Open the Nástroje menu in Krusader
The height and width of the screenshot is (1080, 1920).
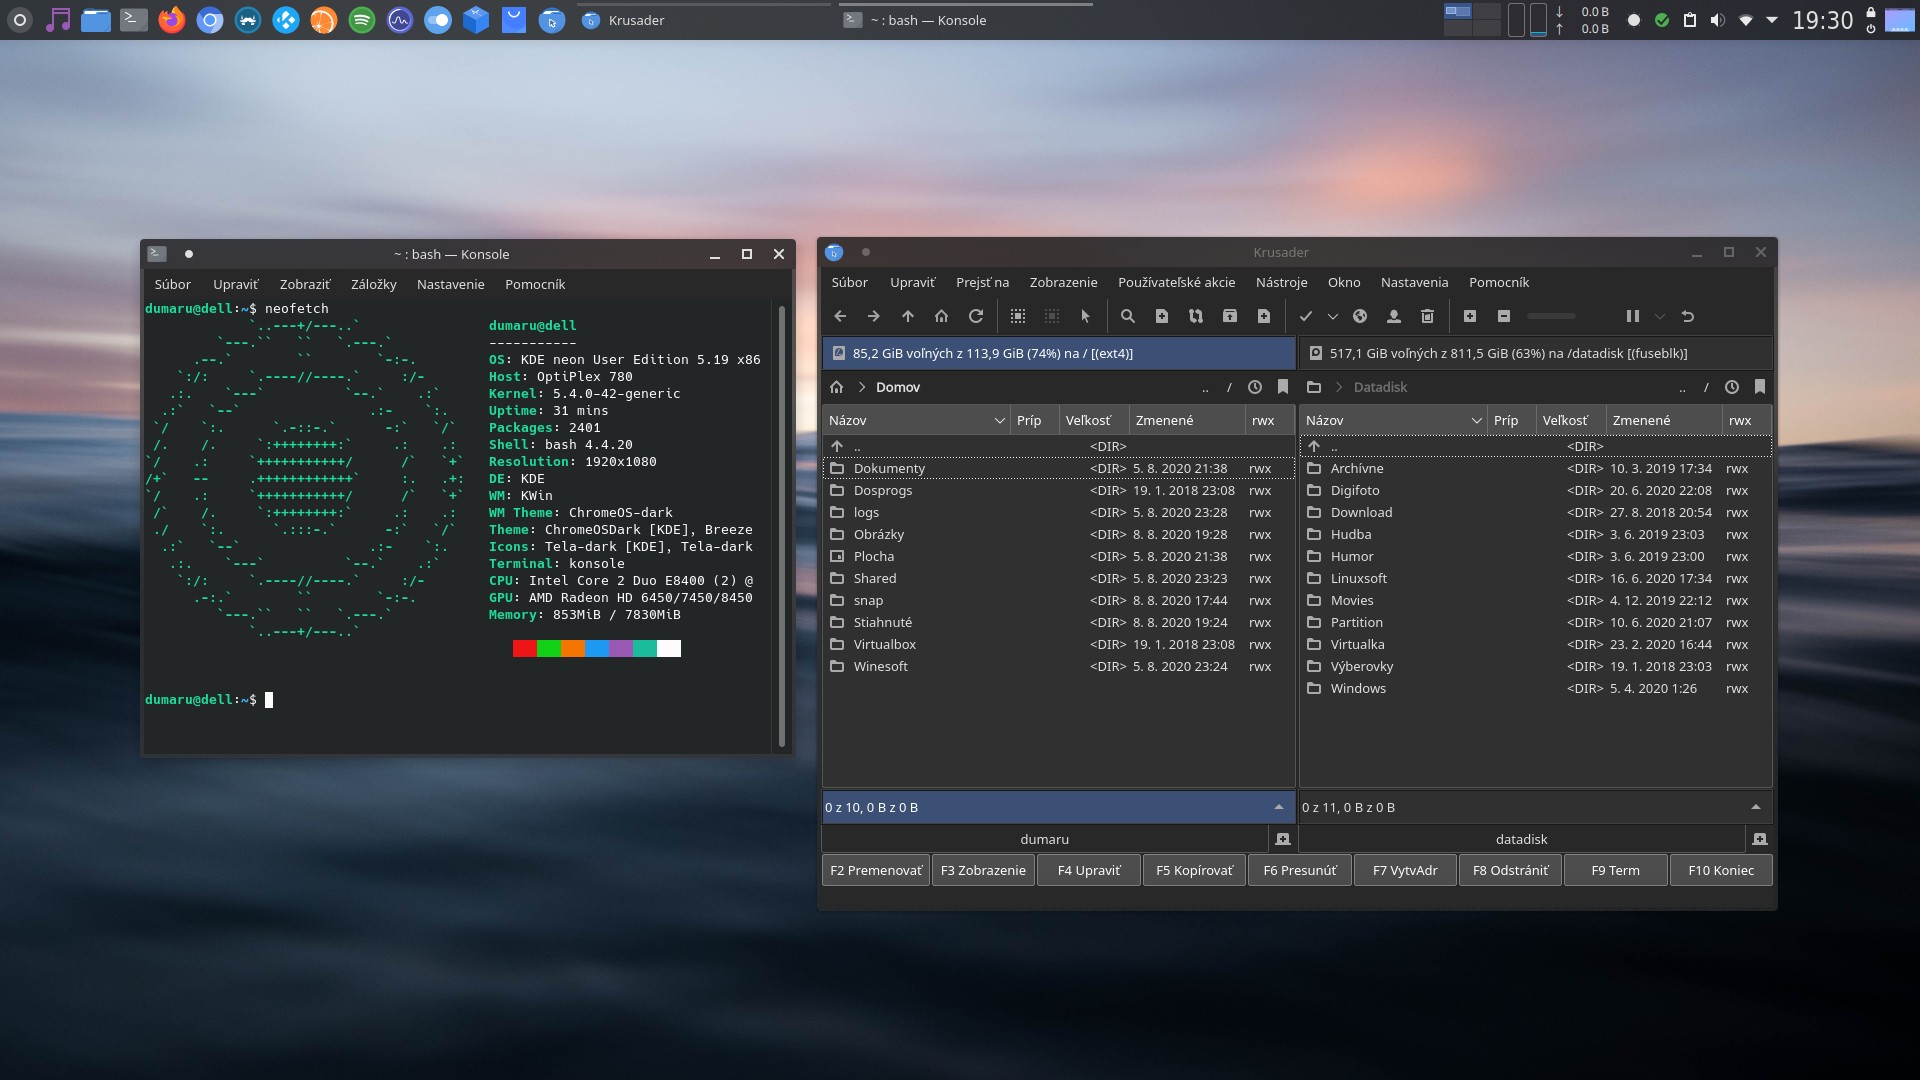[1281, 282]
